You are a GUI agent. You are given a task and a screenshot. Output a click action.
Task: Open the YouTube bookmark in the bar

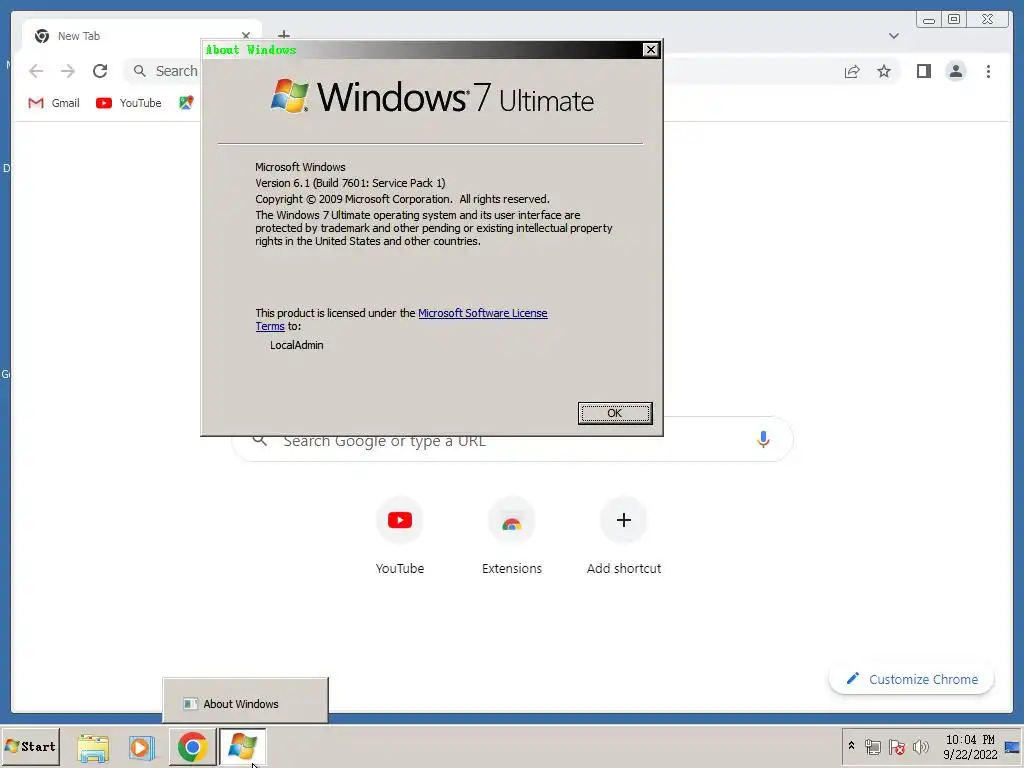click(129, 103)
